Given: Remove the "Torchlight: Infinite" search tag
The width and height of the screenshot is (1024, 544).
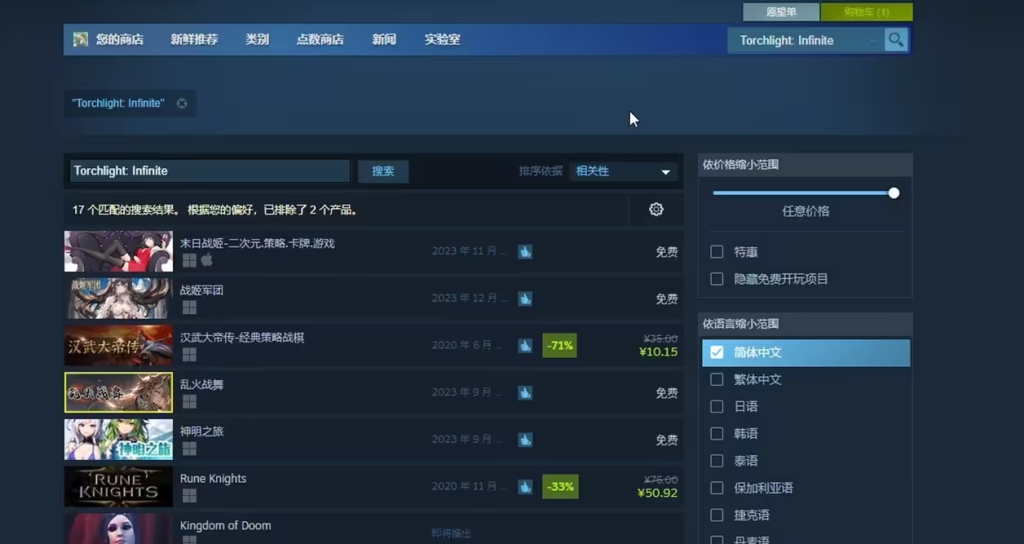Looking at the screenshot, I should click(182, 103).
